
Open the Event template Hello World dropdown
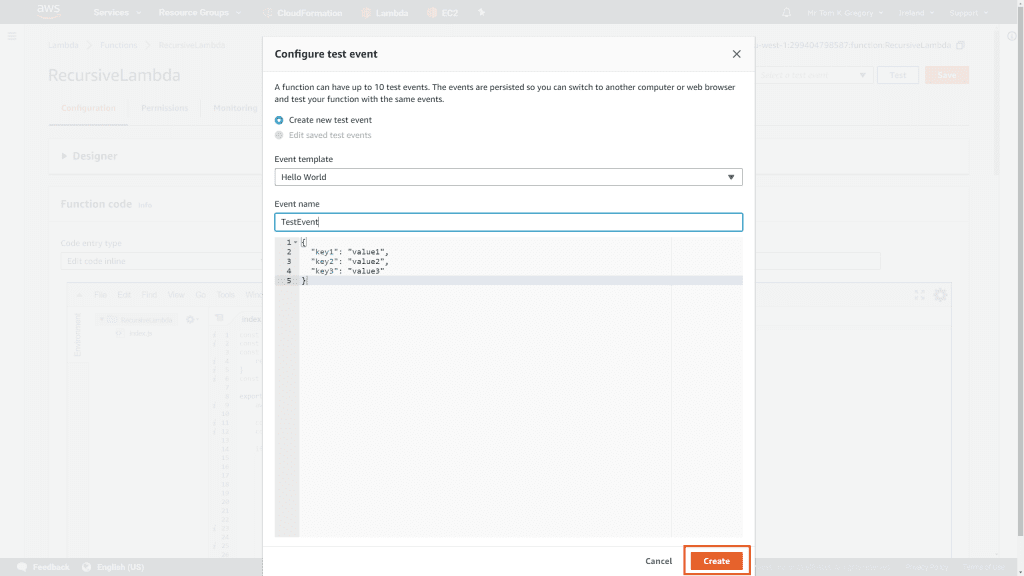coord(508,177)
